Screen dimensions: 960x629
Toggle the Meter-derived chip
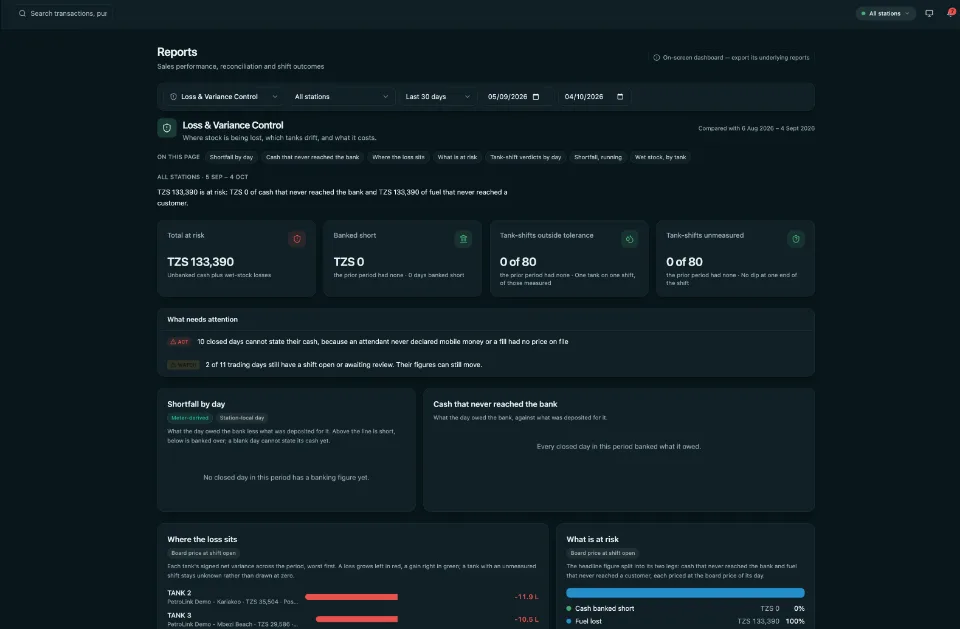pos(190,418)
